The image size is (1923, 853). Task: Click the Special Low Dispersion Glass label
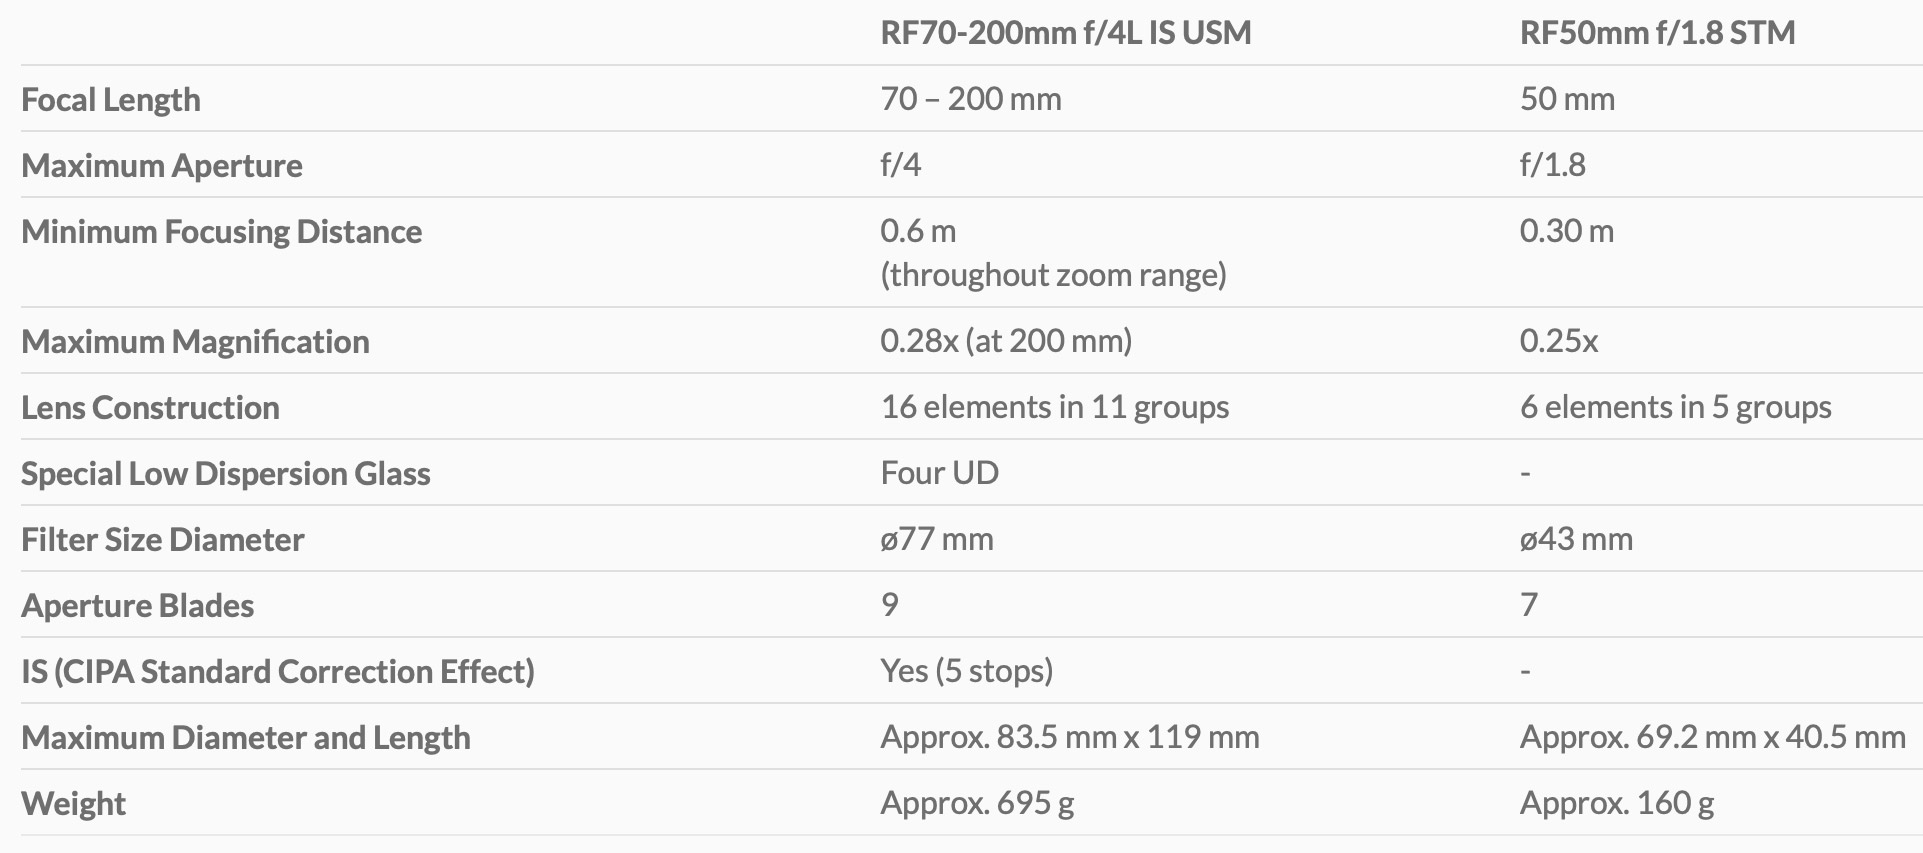[226, 474]
